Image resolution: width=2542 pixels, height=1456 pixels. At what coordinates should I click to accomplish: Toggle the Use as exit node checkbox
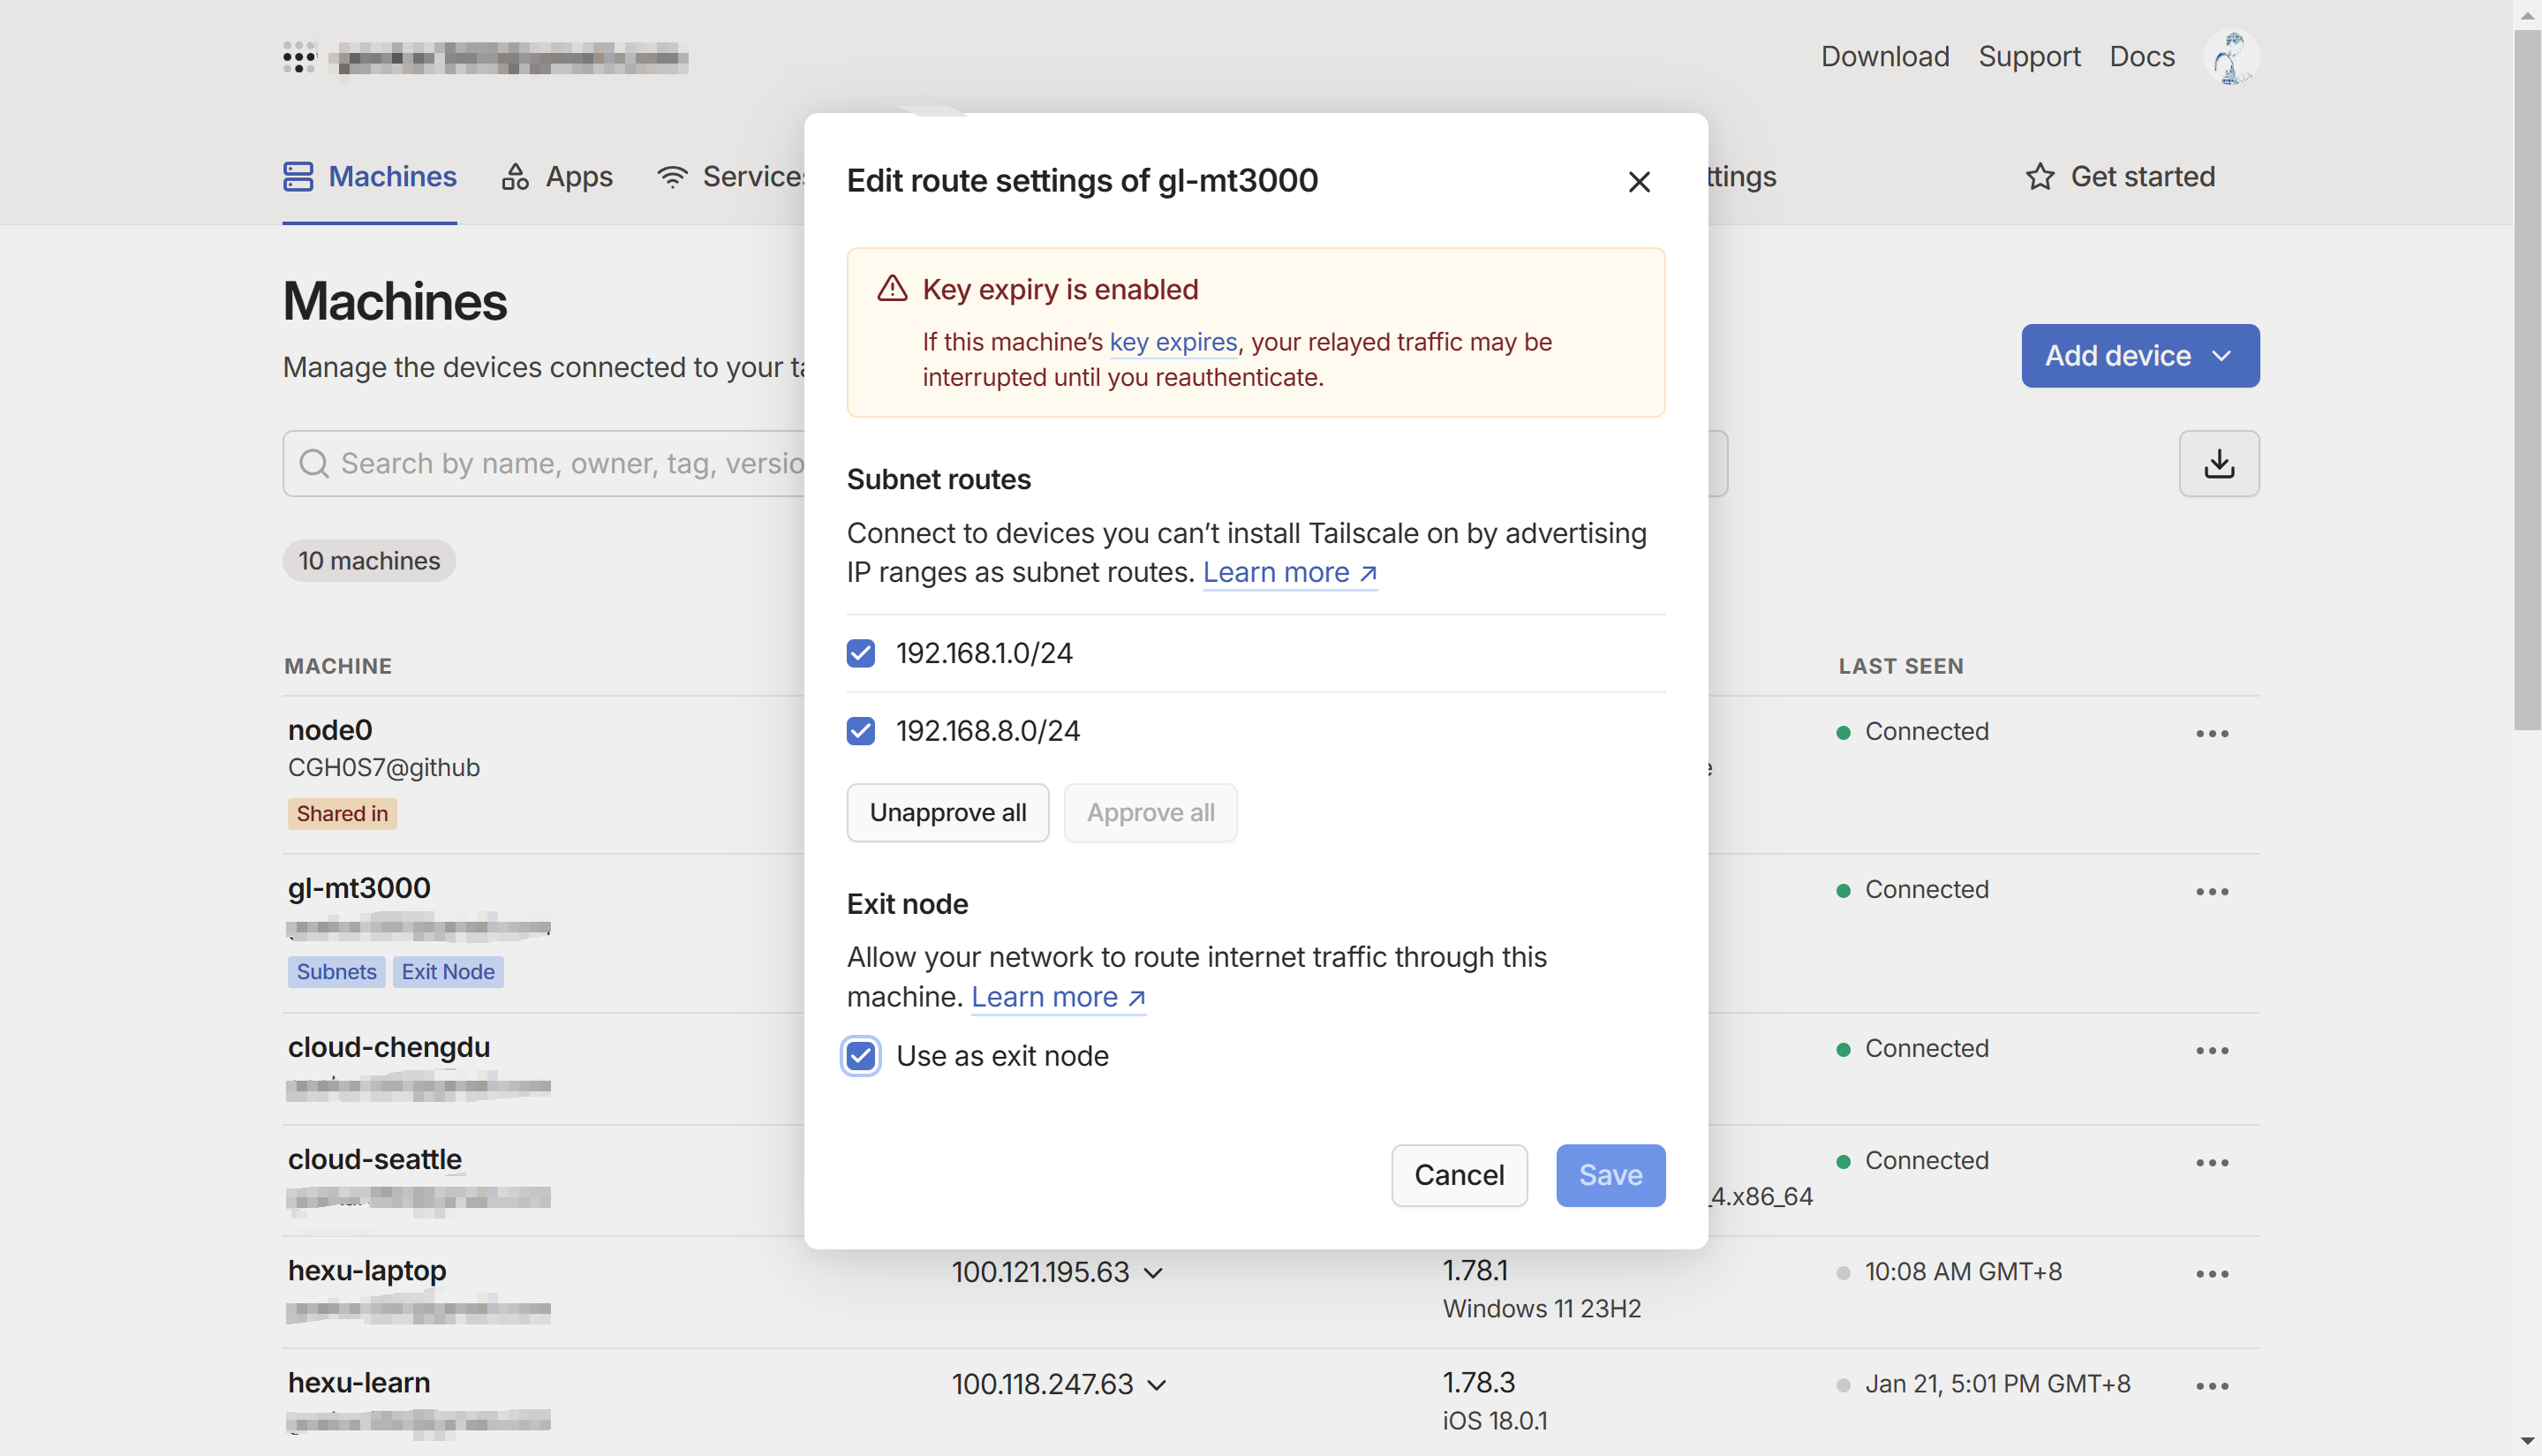860,1056
